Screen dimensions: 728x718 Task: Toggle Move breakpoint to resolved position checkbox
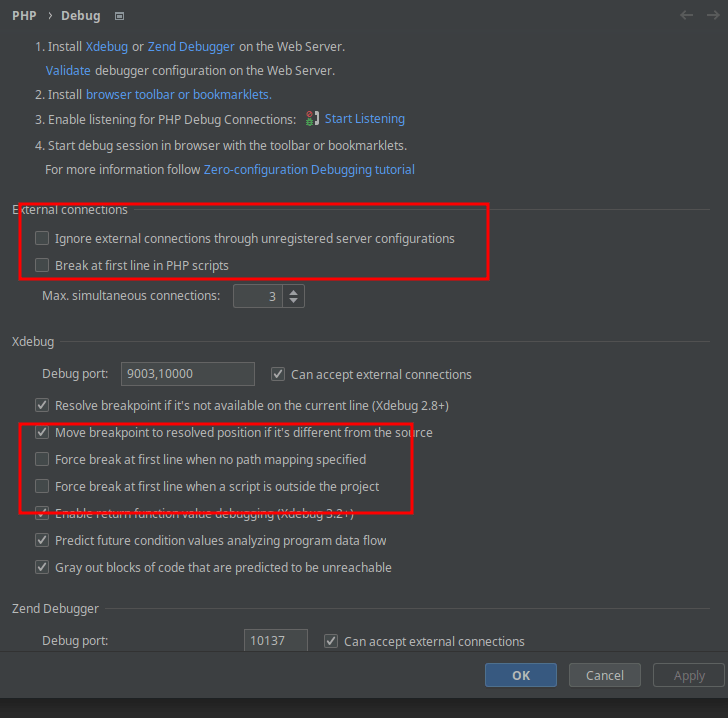click(x=42, y=432)
